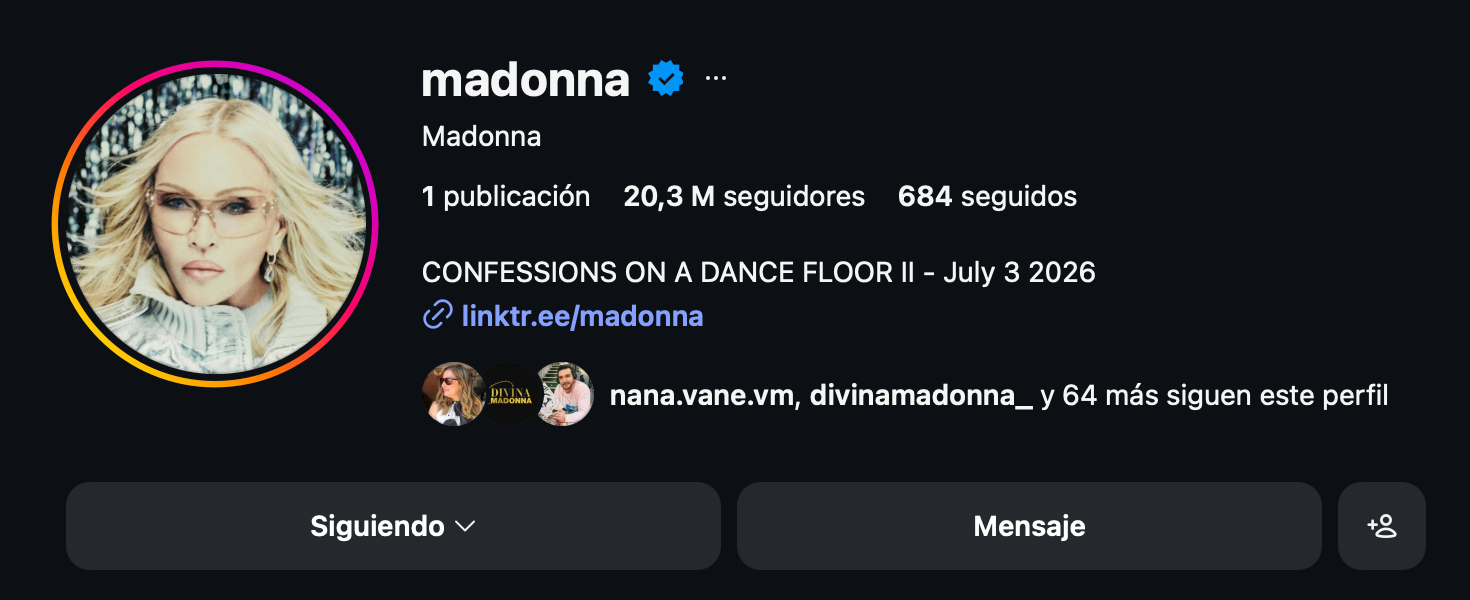The height and width of the screenshot is (600, 1470).
Task: Open the three-dot profile options menu
Action: 716,79
